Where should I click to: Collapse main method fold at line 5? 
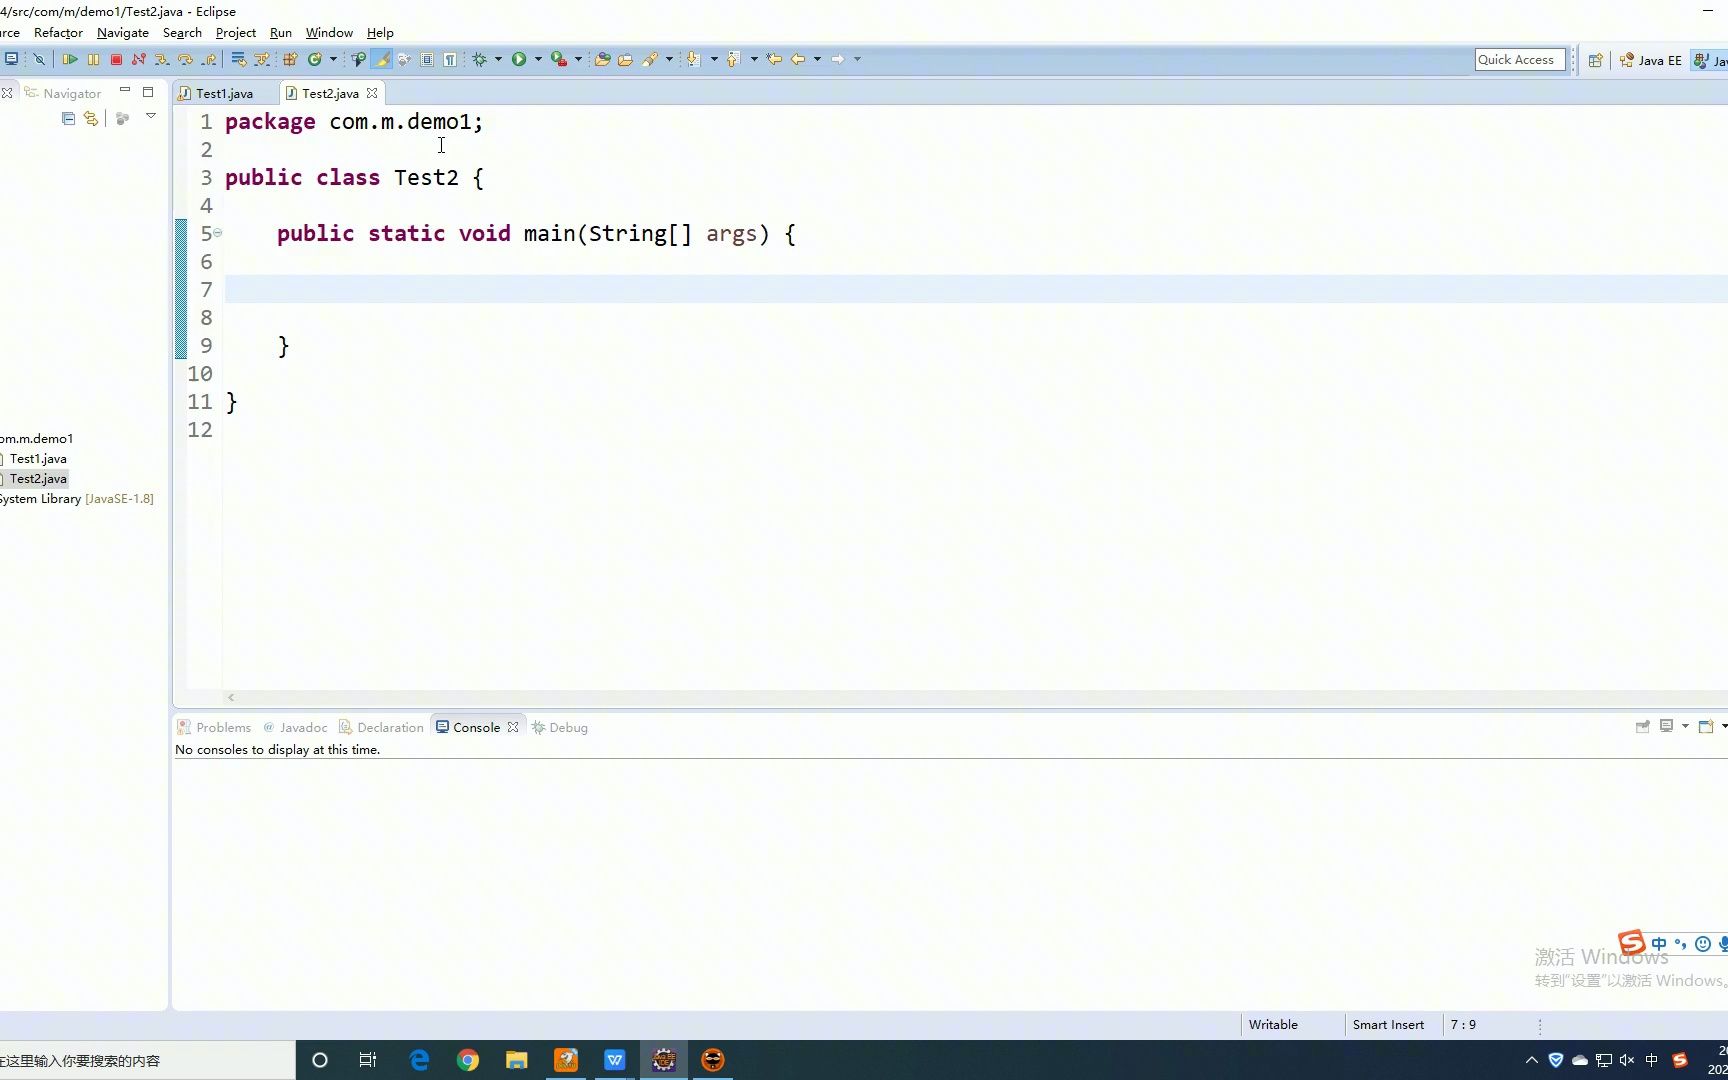point(217,233)
